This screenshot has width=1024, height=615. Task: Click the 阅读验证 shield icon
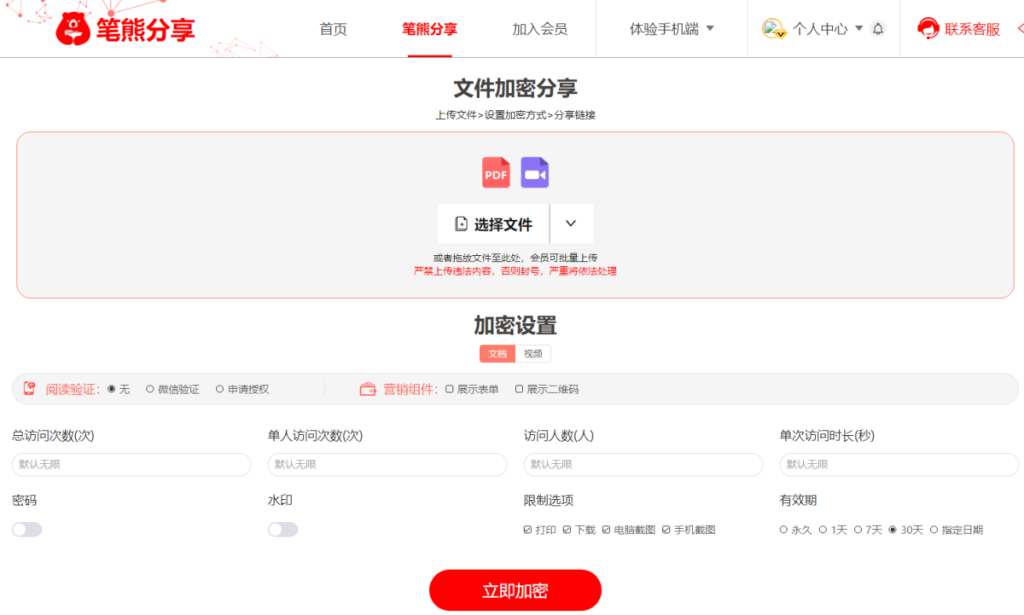(x=30, y=389)
